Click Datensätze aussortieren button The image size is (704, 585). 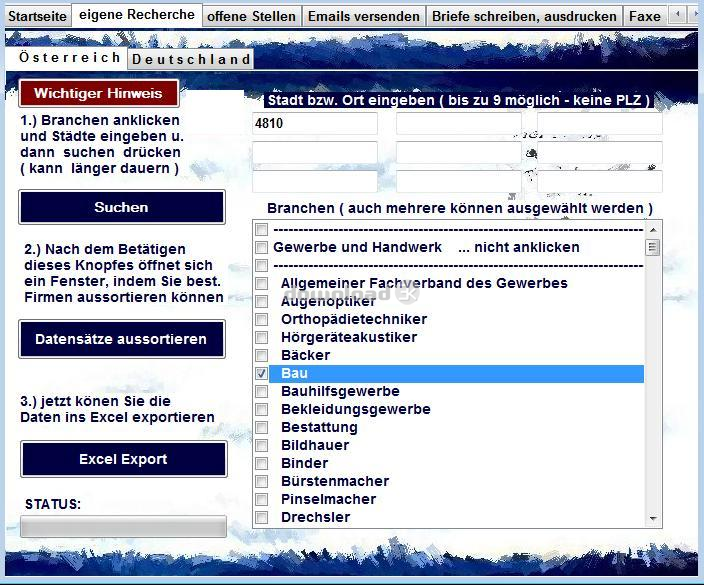click(122, 339)
